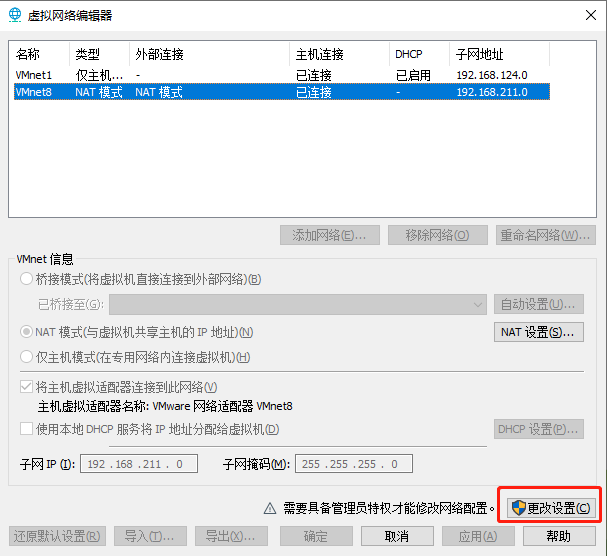Click 已连接 cell in VMnet1 row
Screen dimensions: 607x556
point(314,75)
